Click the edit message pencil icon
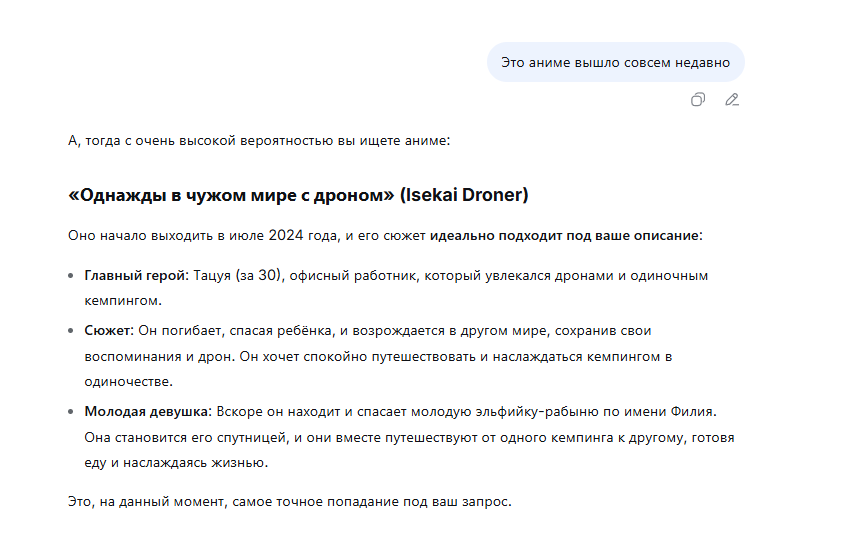 click(x=732, y=99)
